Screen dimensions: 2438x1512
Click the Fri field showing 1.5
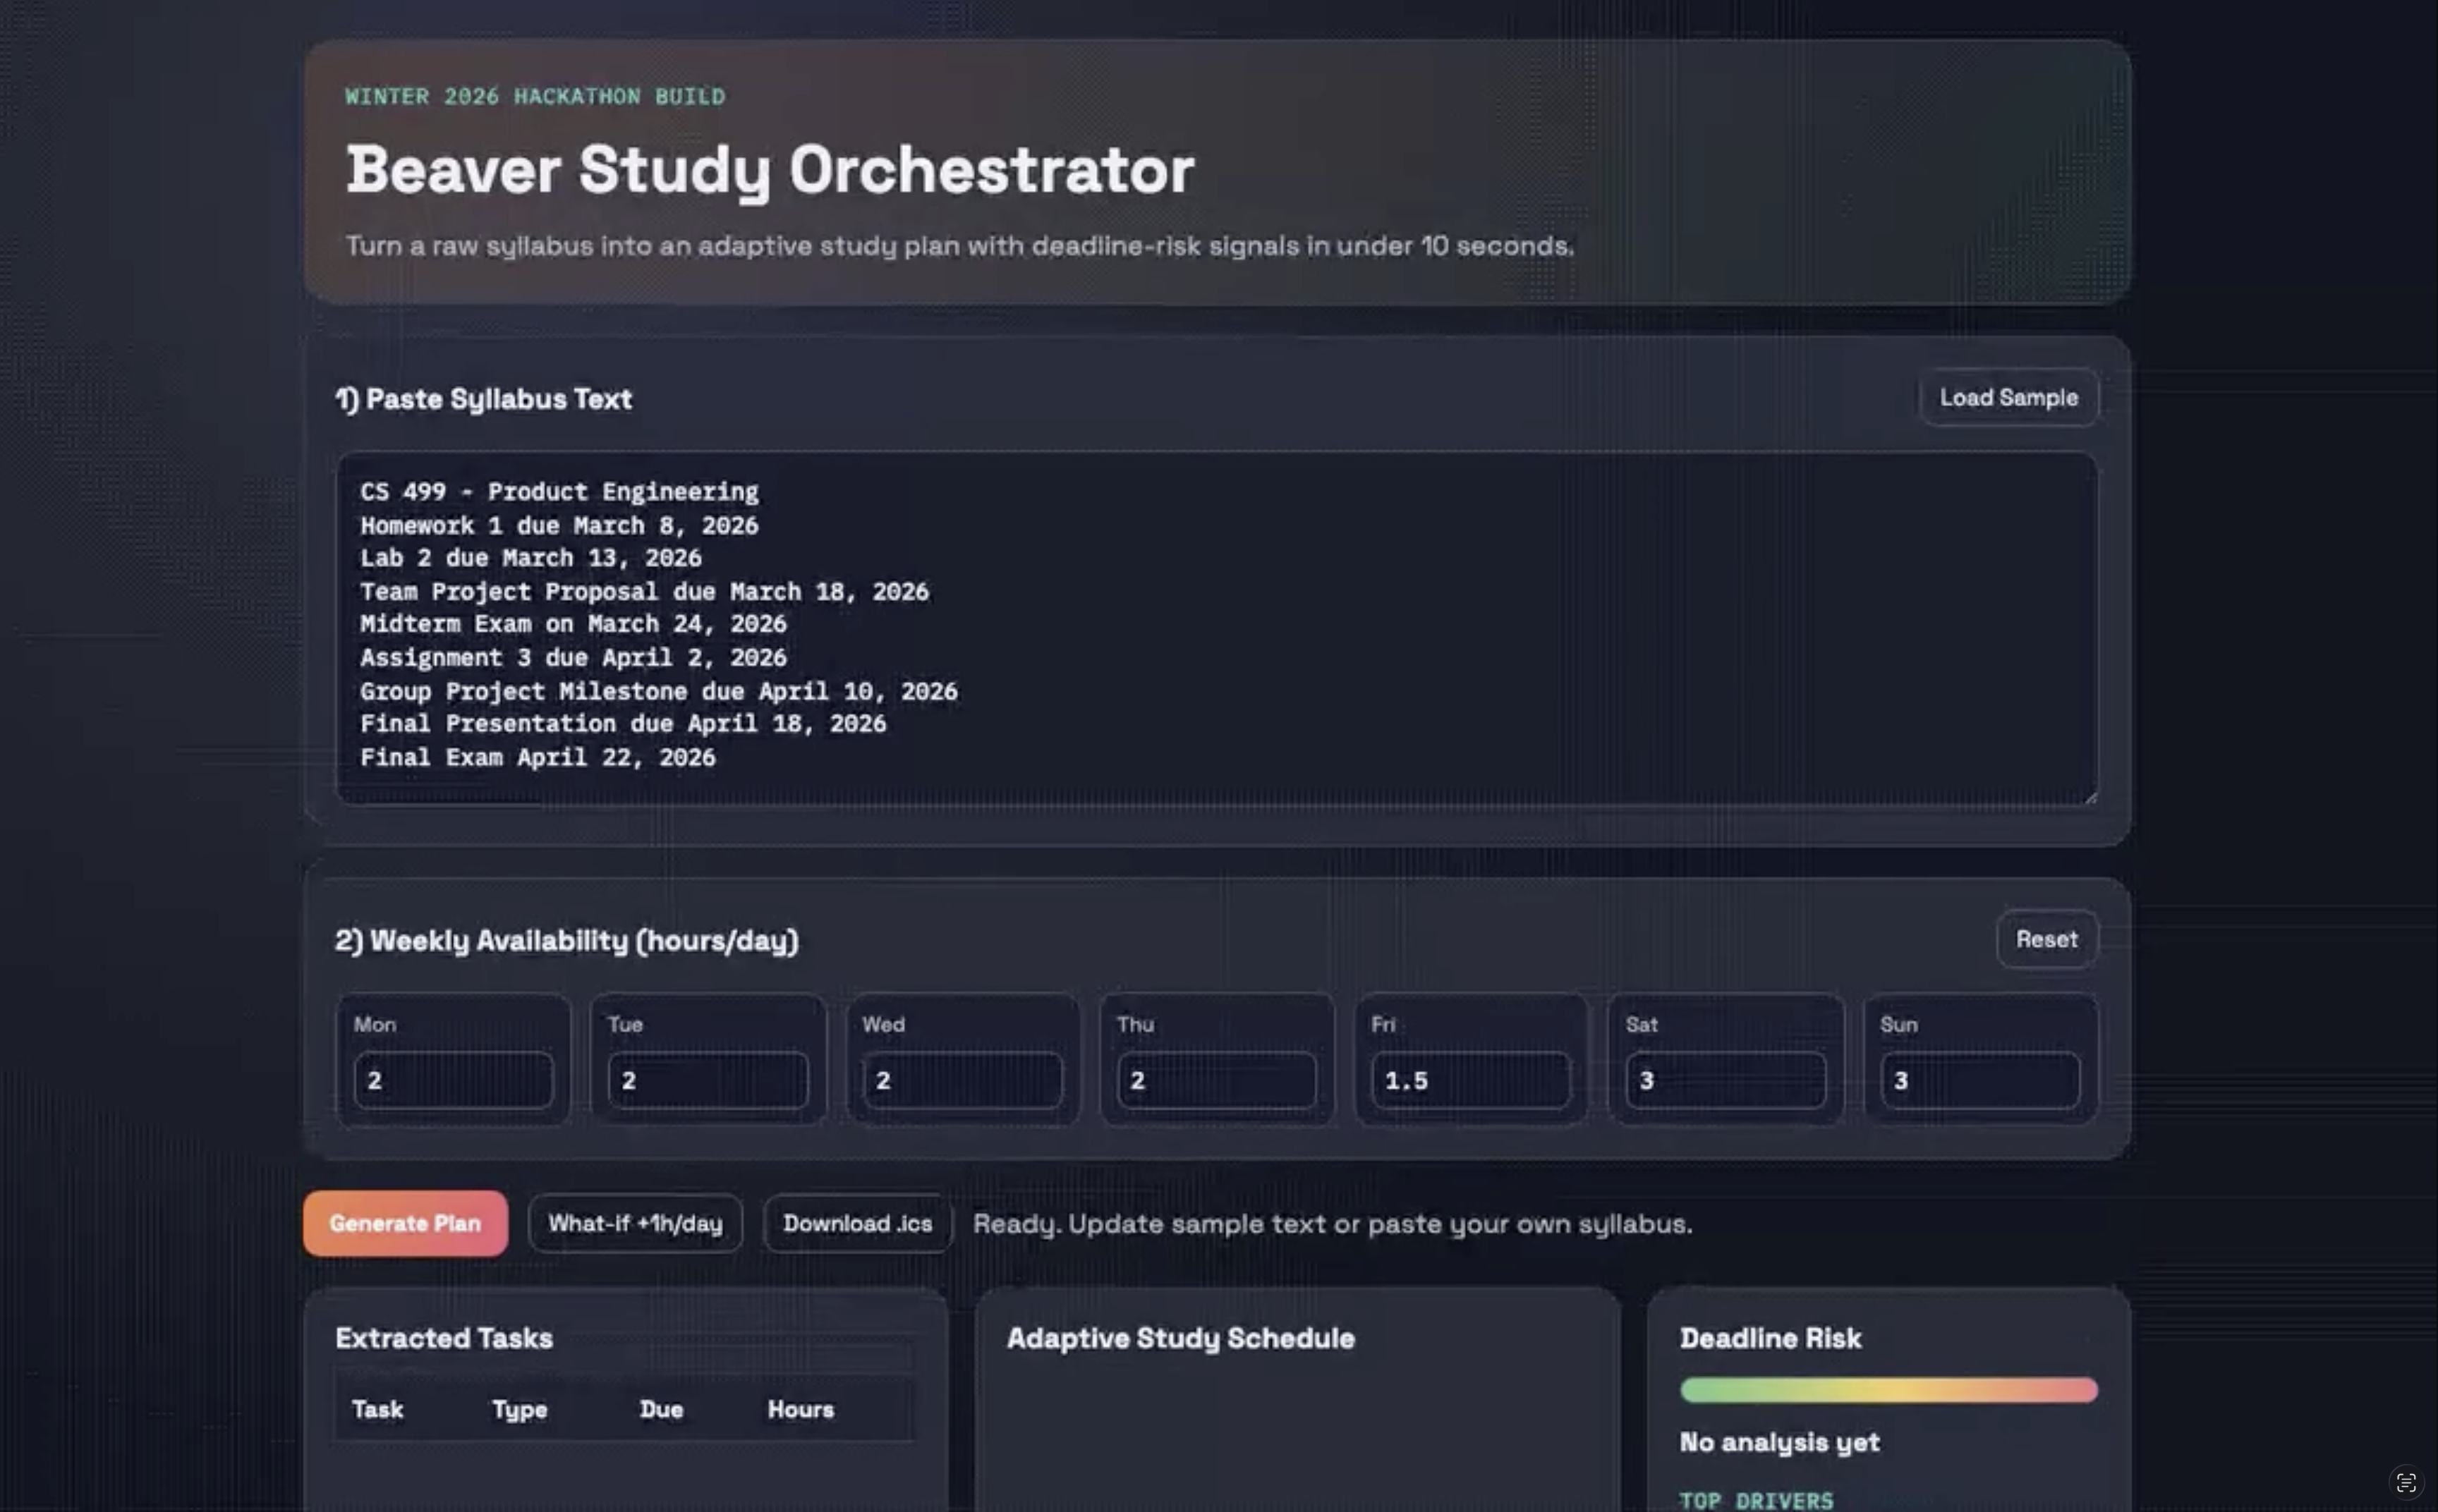[x=1470, y=1080]
